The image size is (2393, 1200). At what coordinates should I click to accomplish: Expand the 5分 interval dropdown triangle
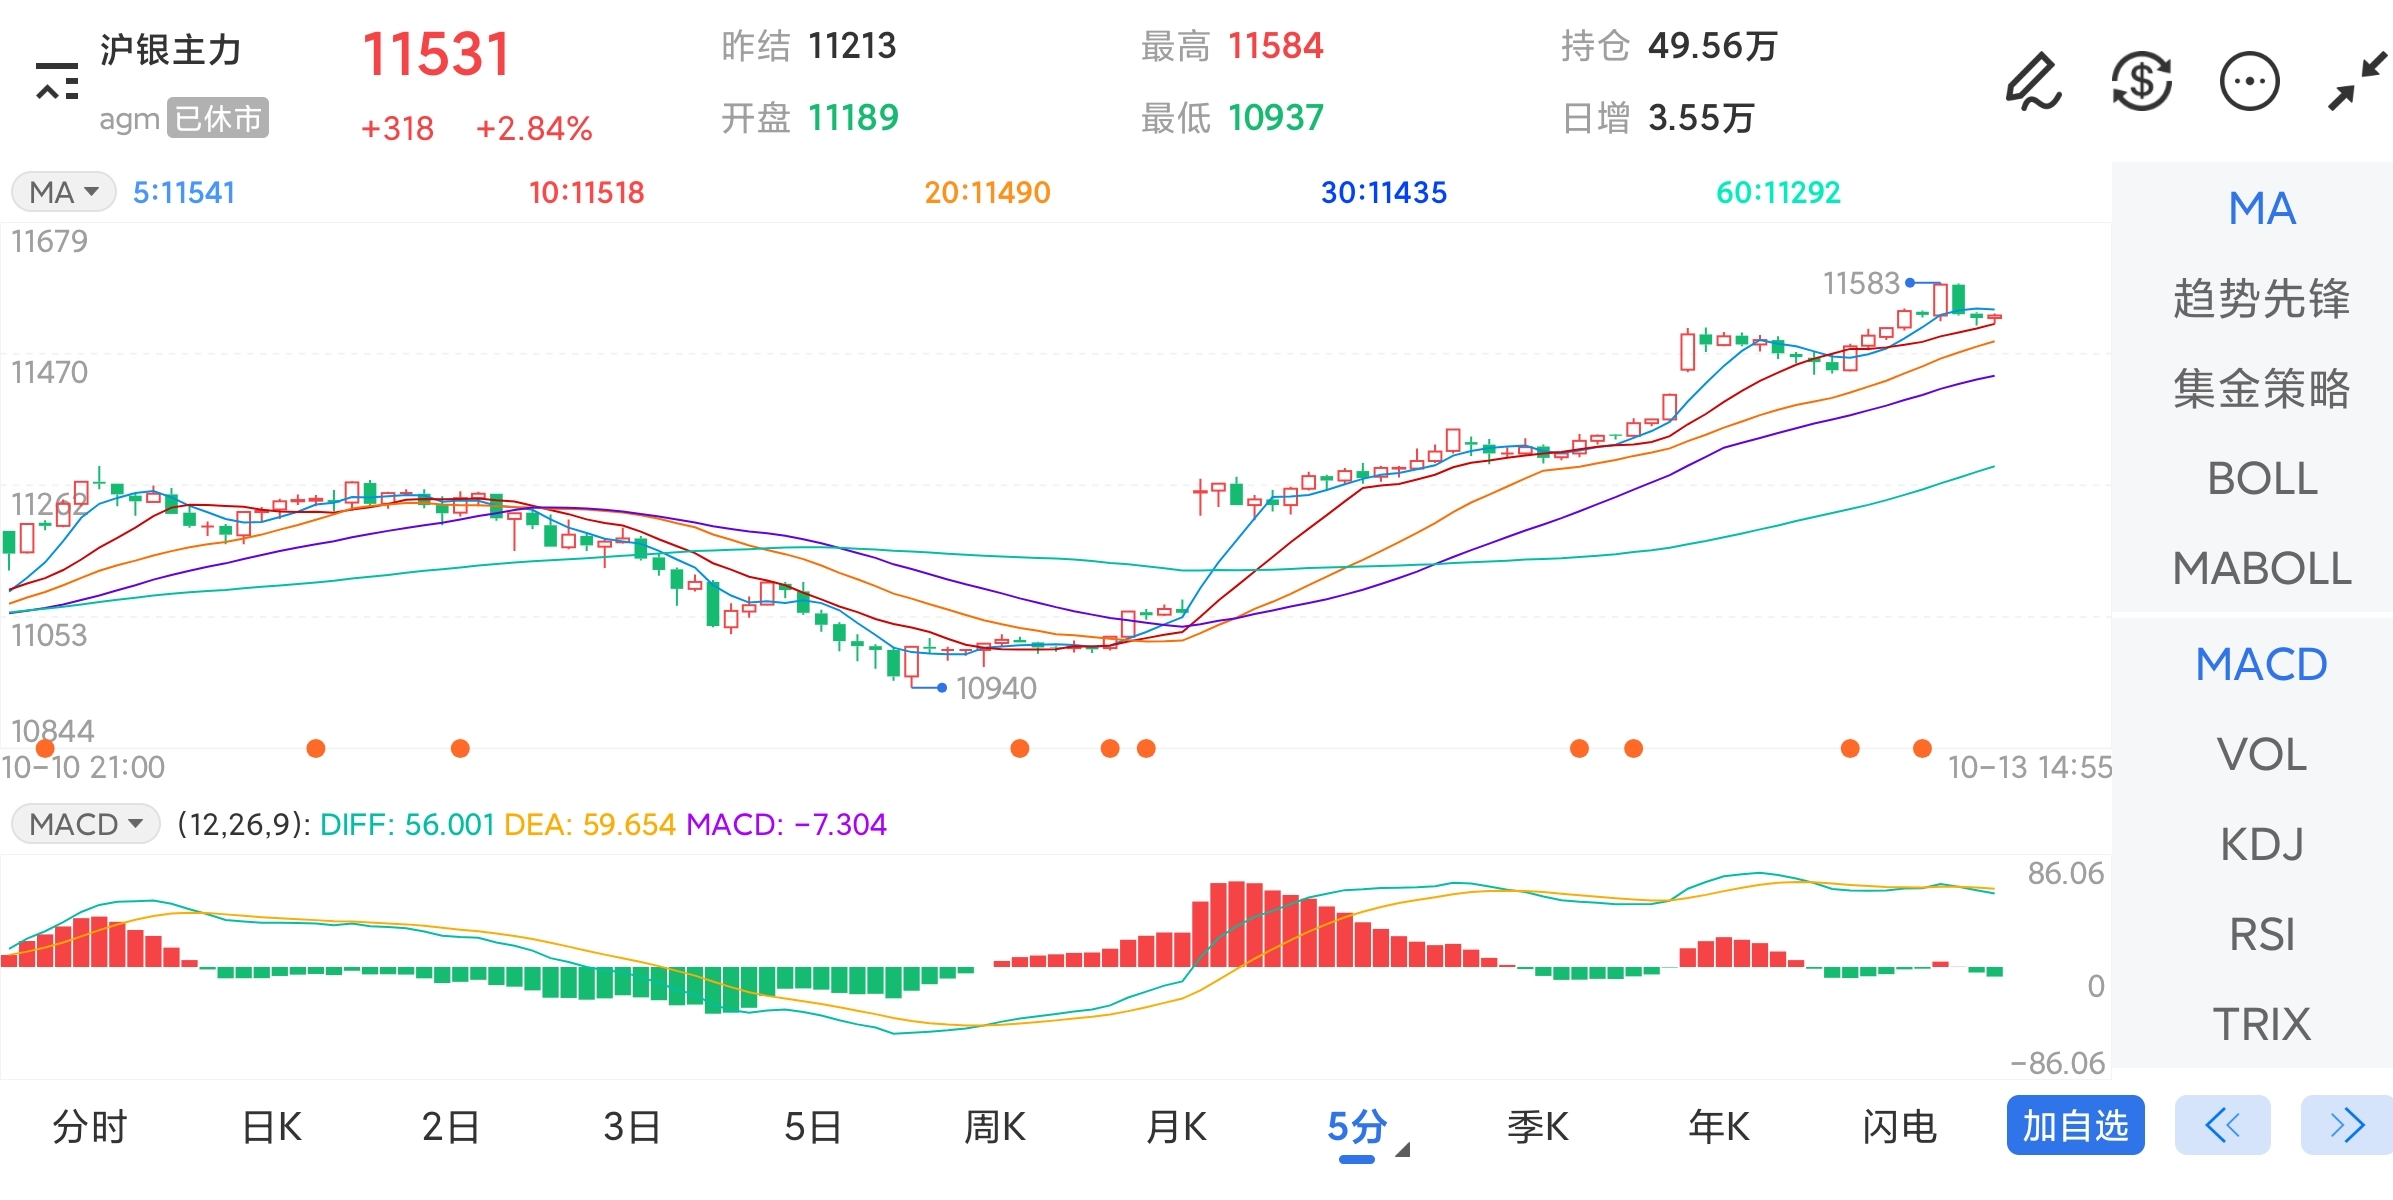point(1403,1150)
